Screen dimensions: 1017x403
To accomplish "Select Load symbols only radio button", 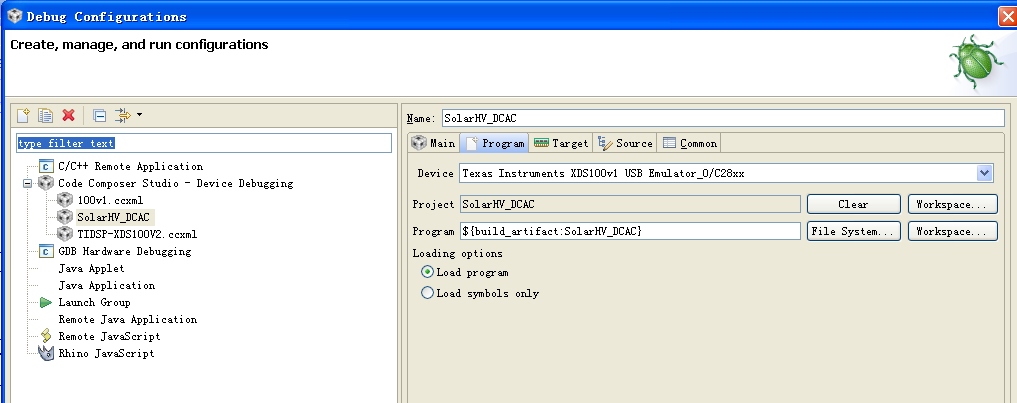I will (x=427, y=293).
